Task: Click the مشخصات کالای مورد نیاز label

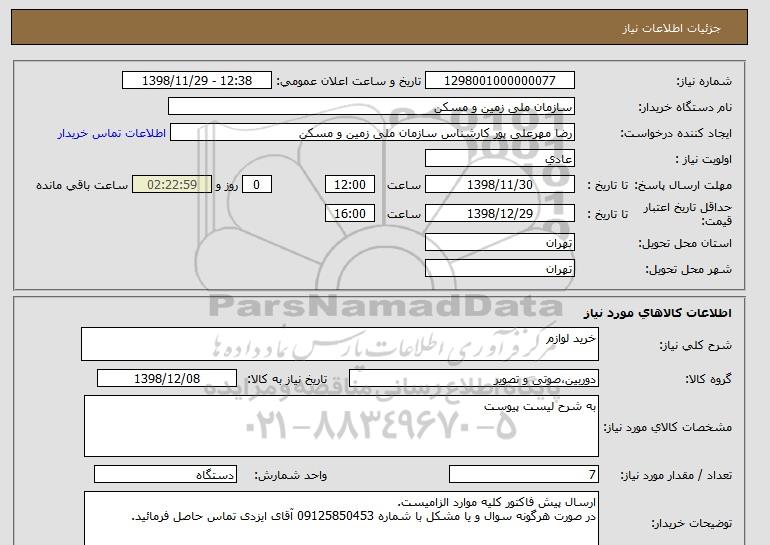Action: pyautogui.click(x=668, y=427)
